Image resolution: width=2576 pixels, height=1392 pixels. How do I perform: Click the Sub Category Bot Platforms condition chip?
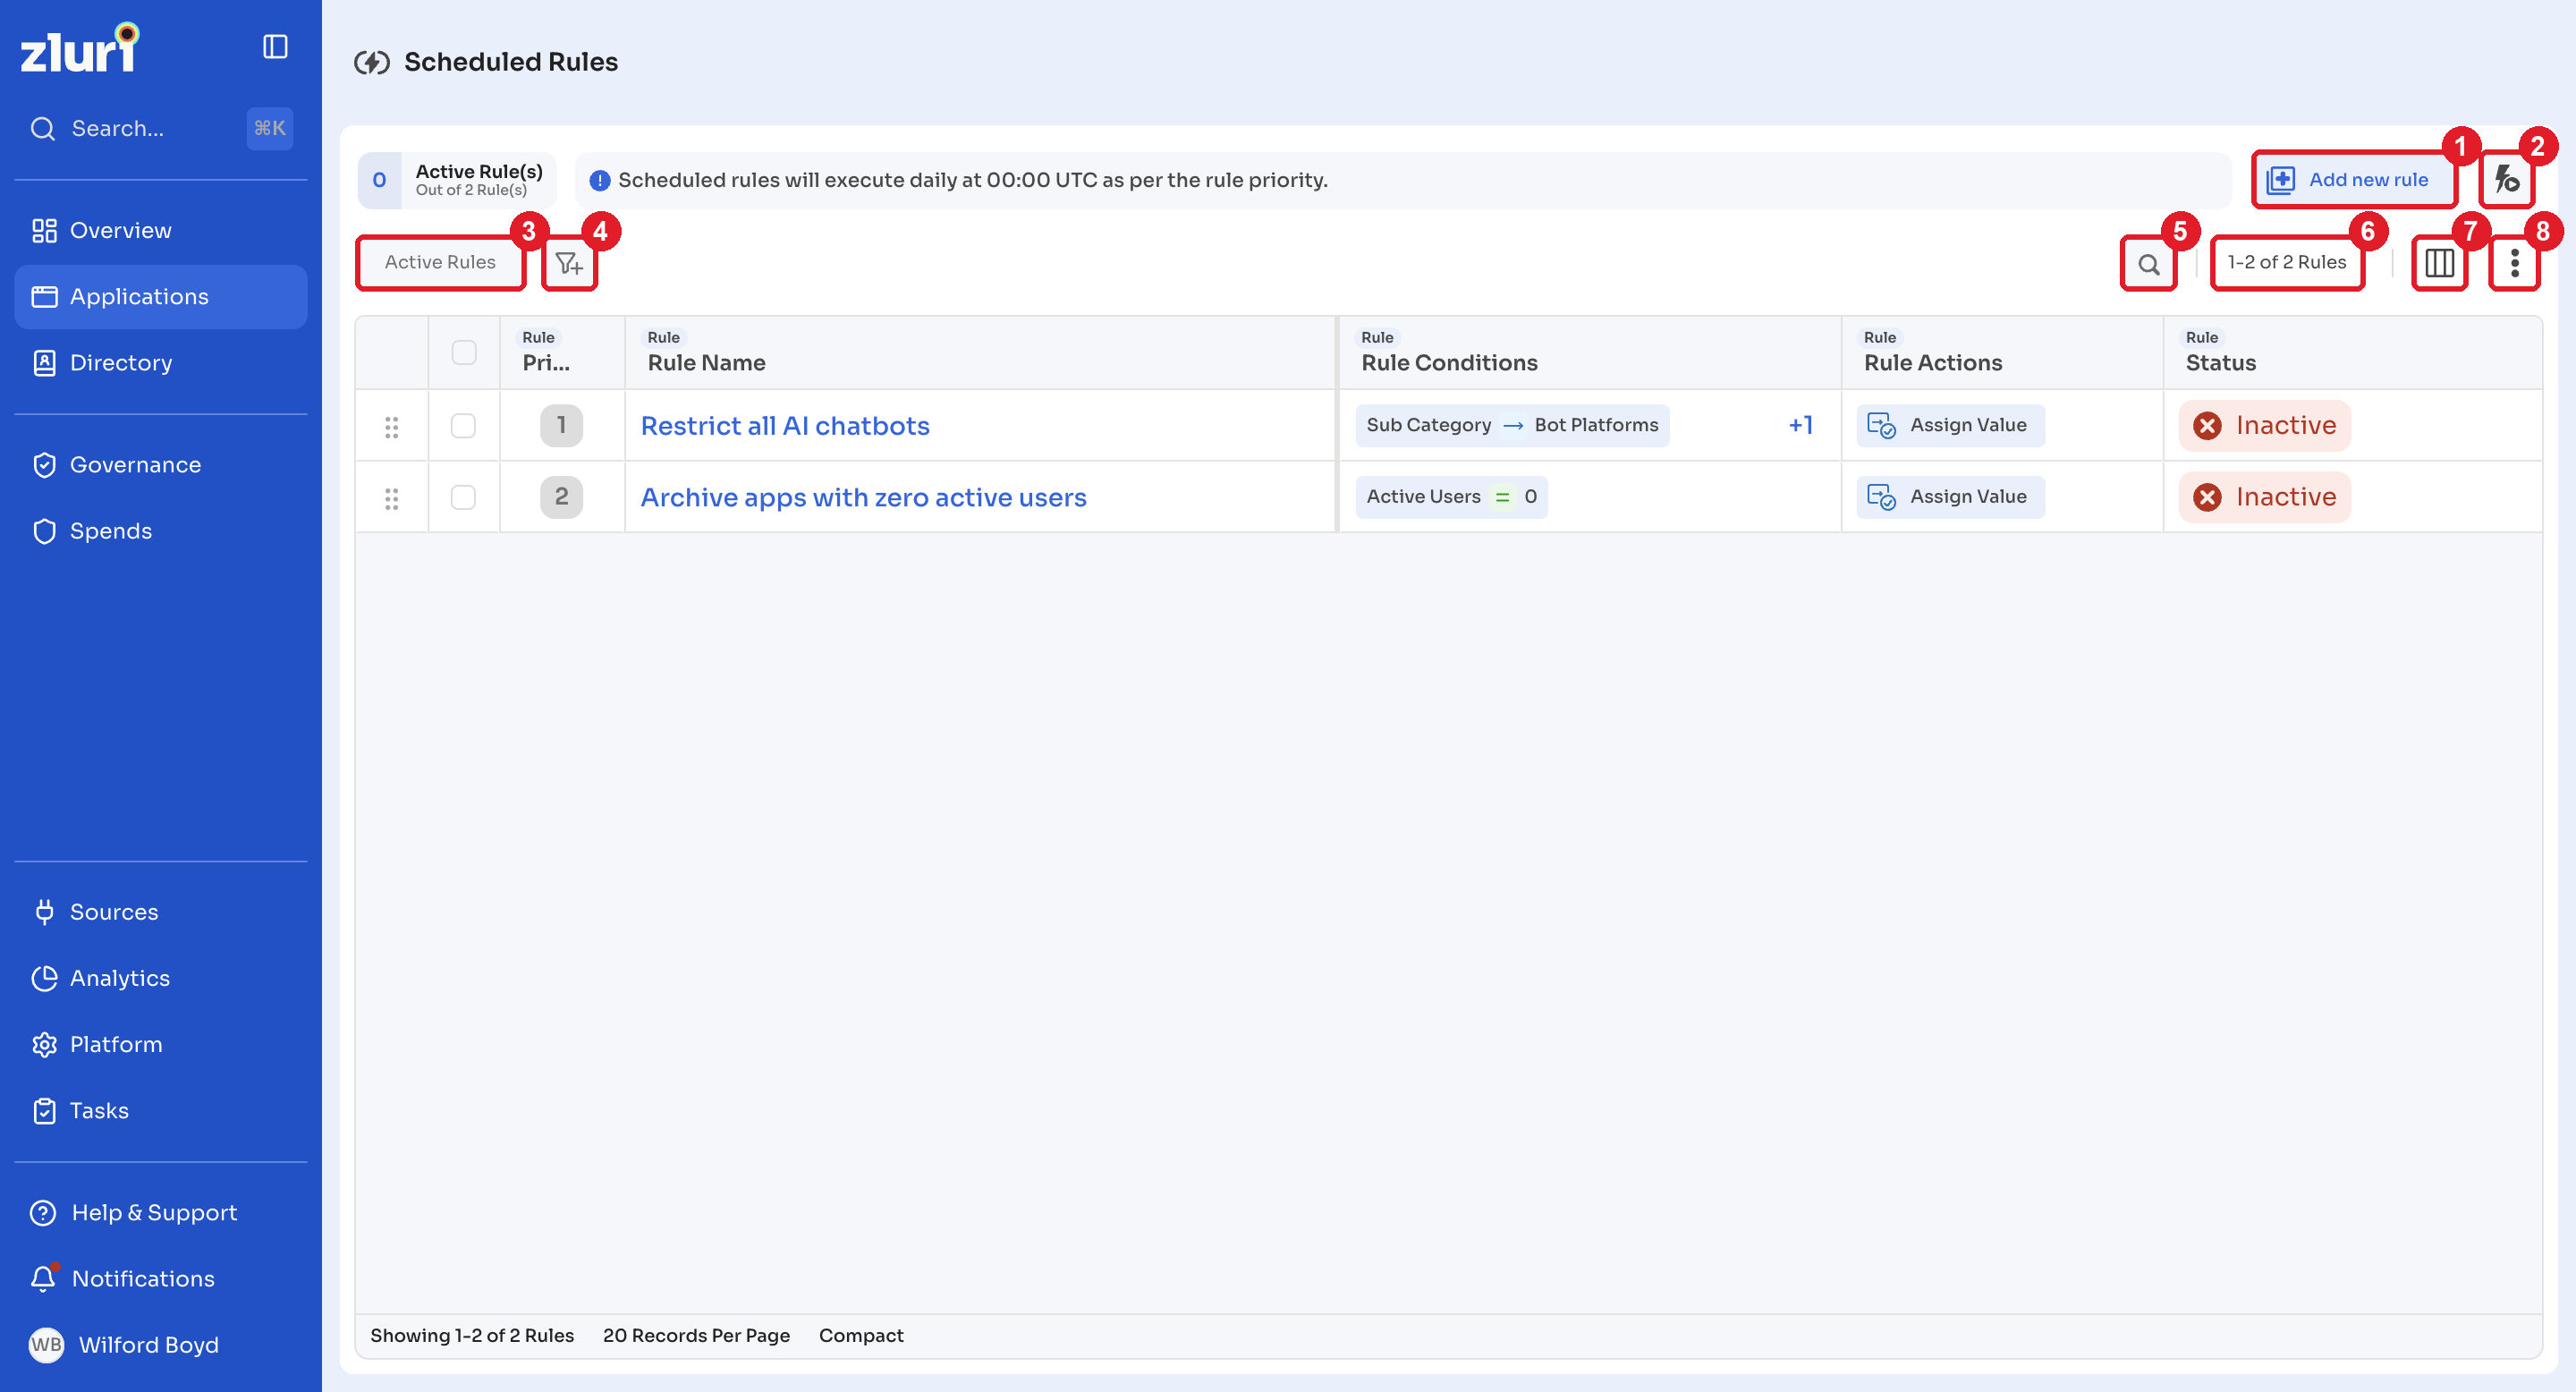(x=1512, y=426)
